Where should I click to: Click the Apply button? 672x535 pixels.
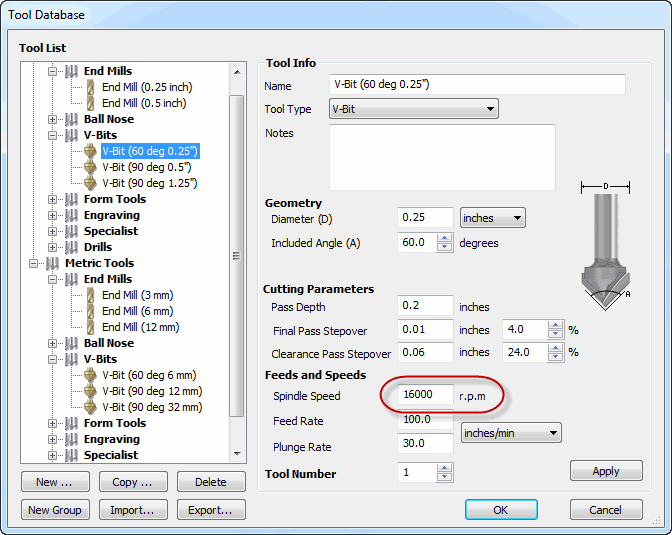[605, 471]
